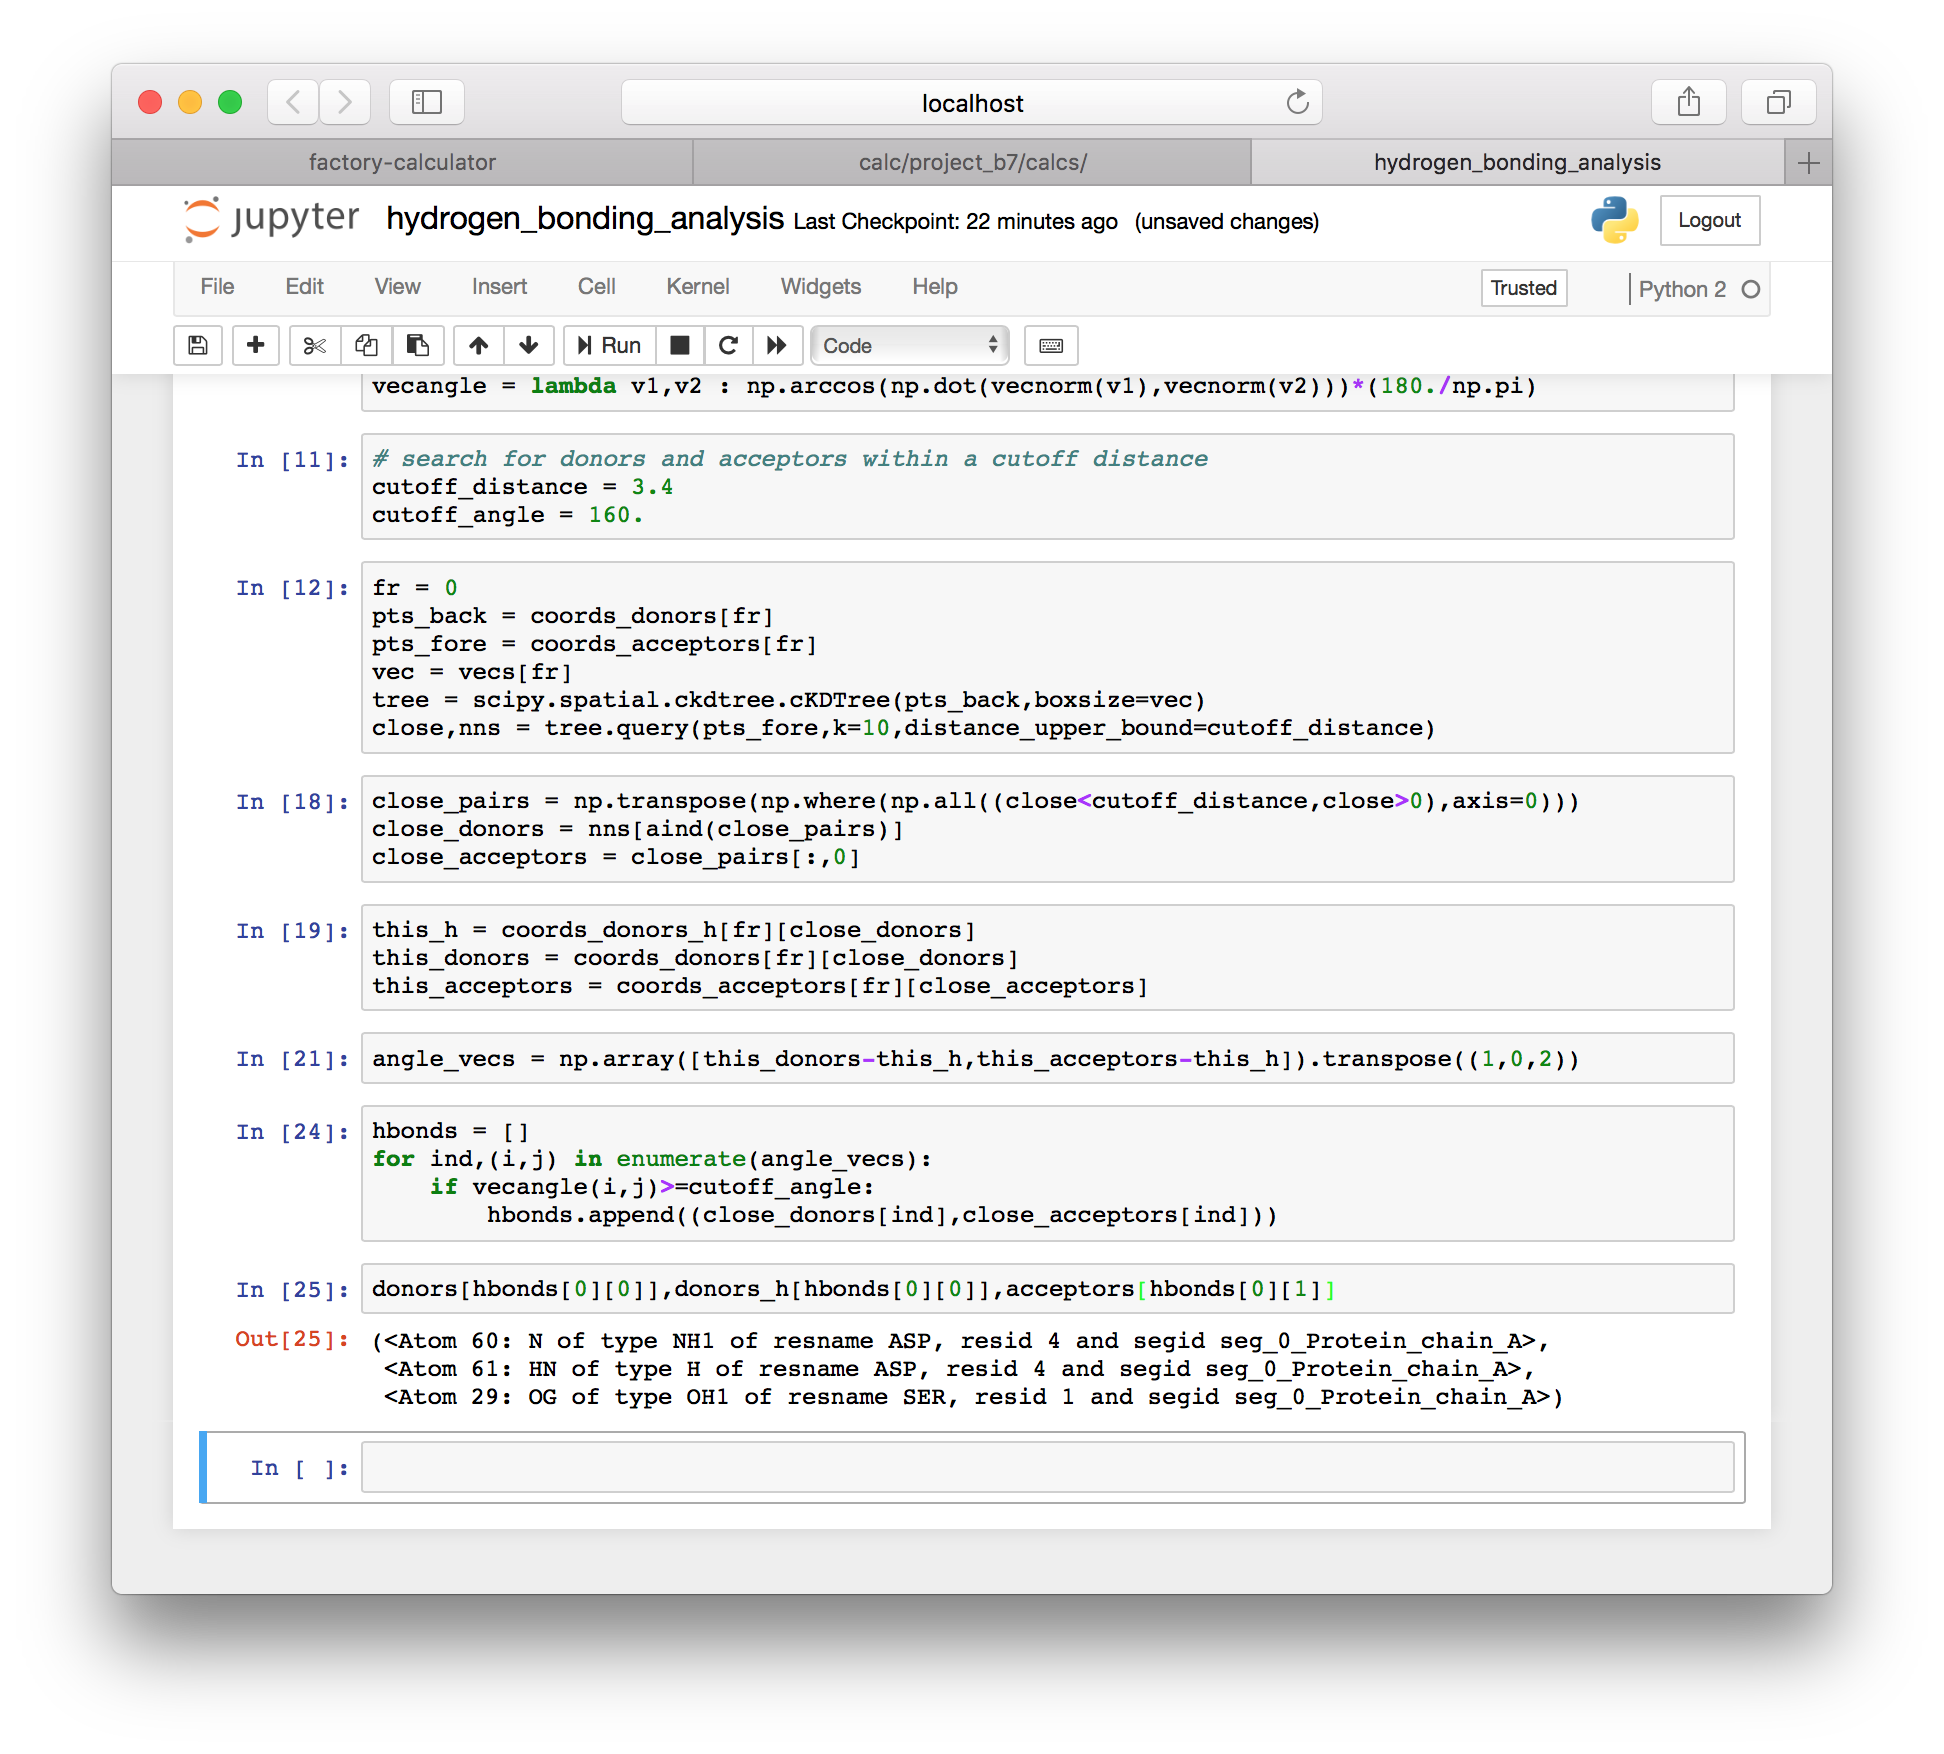
Task: Open the Edit menu
Action: pos(304,287)
